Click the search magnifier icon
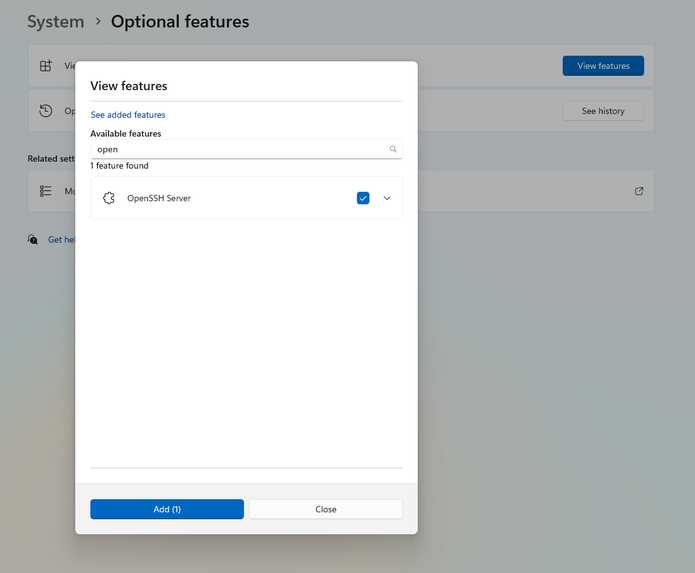This screenshot has height=573, width=695. 393,149
